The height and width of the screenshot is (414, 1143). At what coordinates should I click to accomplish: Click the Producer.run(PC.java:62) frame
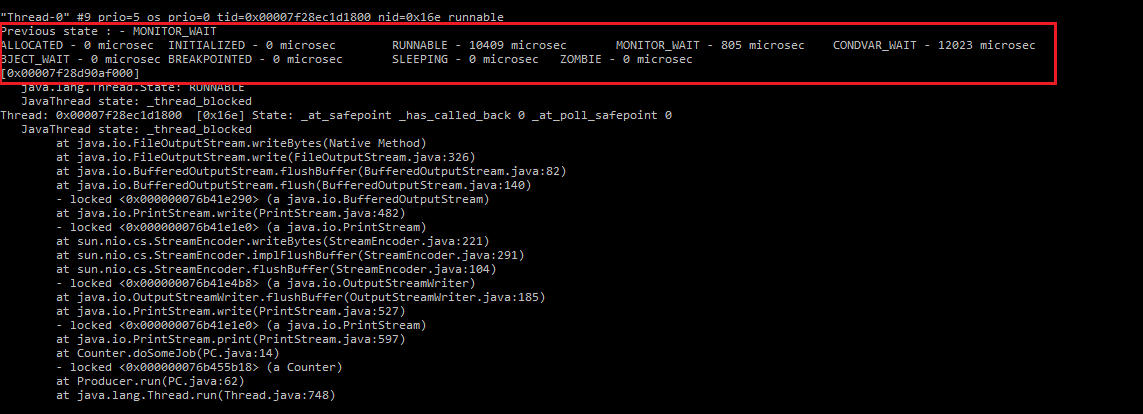point(150,381)
